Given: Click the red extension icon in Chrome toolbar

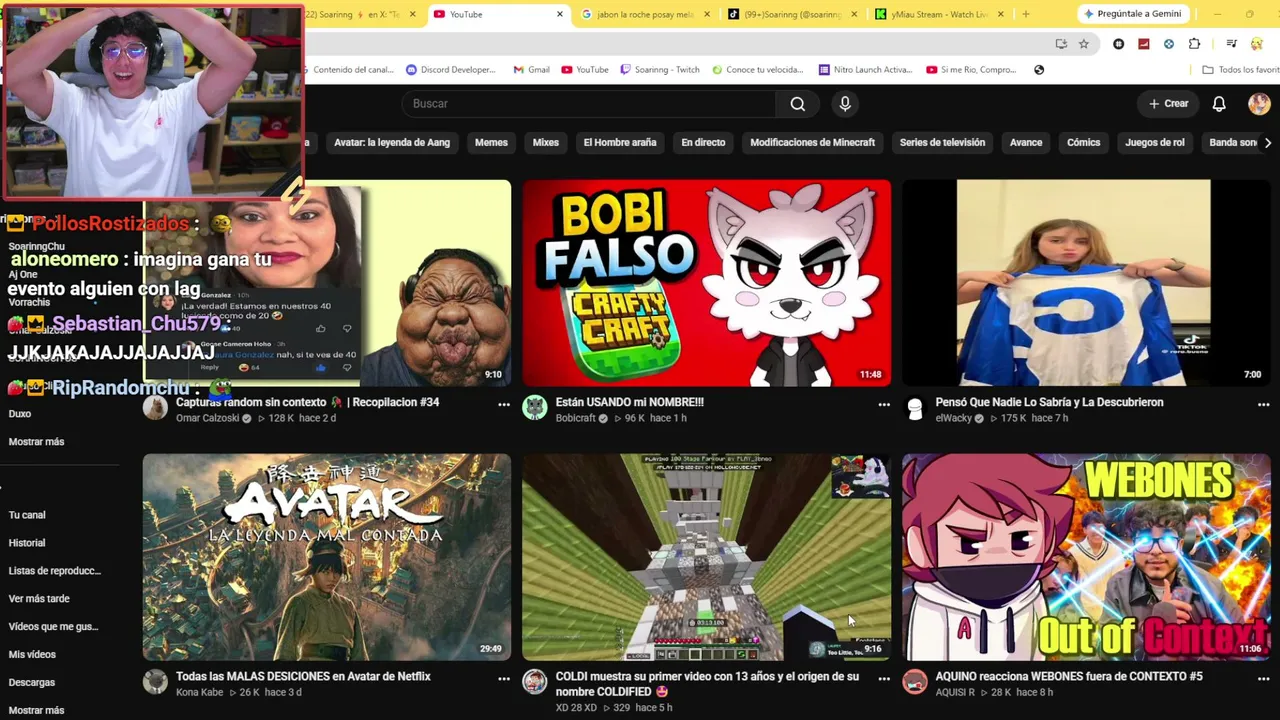Looking at the screenshot, I should (x=1143, y=44).
